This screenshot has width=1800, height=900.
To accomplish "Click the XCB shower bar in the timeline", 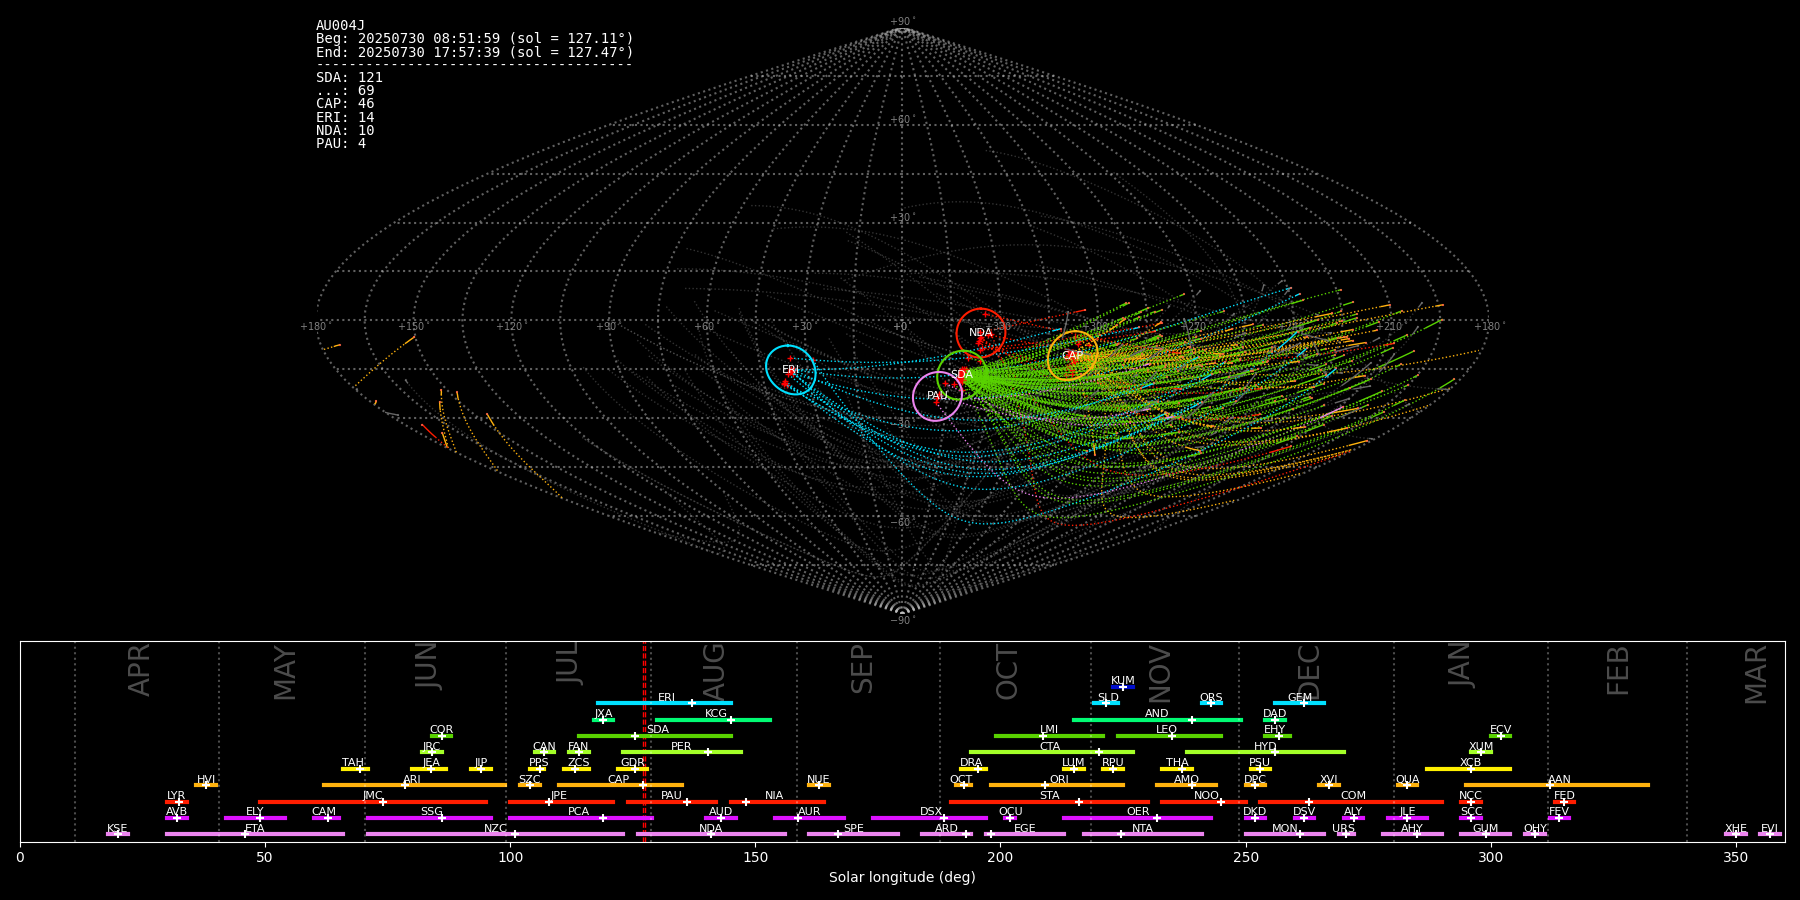I will tap(1468, 769).
